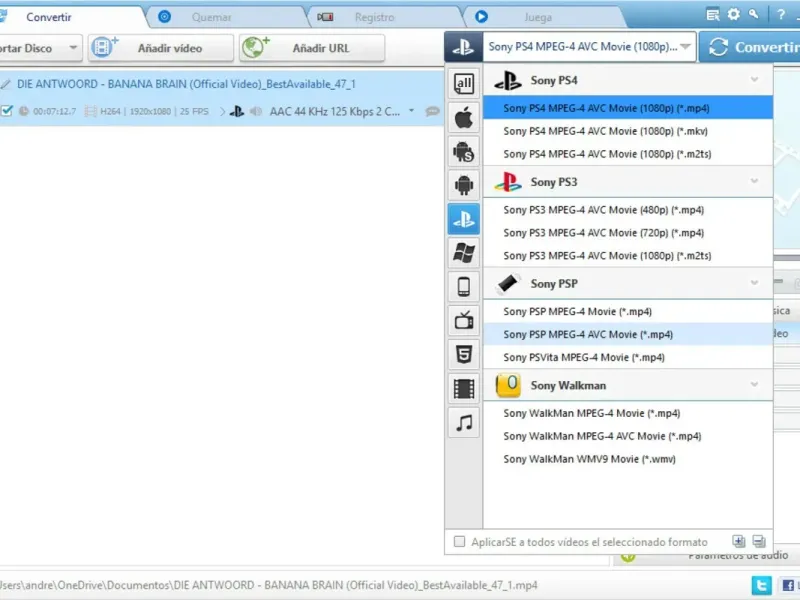Click the list menu icon near gear
Viewport: 800px width, 600px height.
[x=713, y=15]
